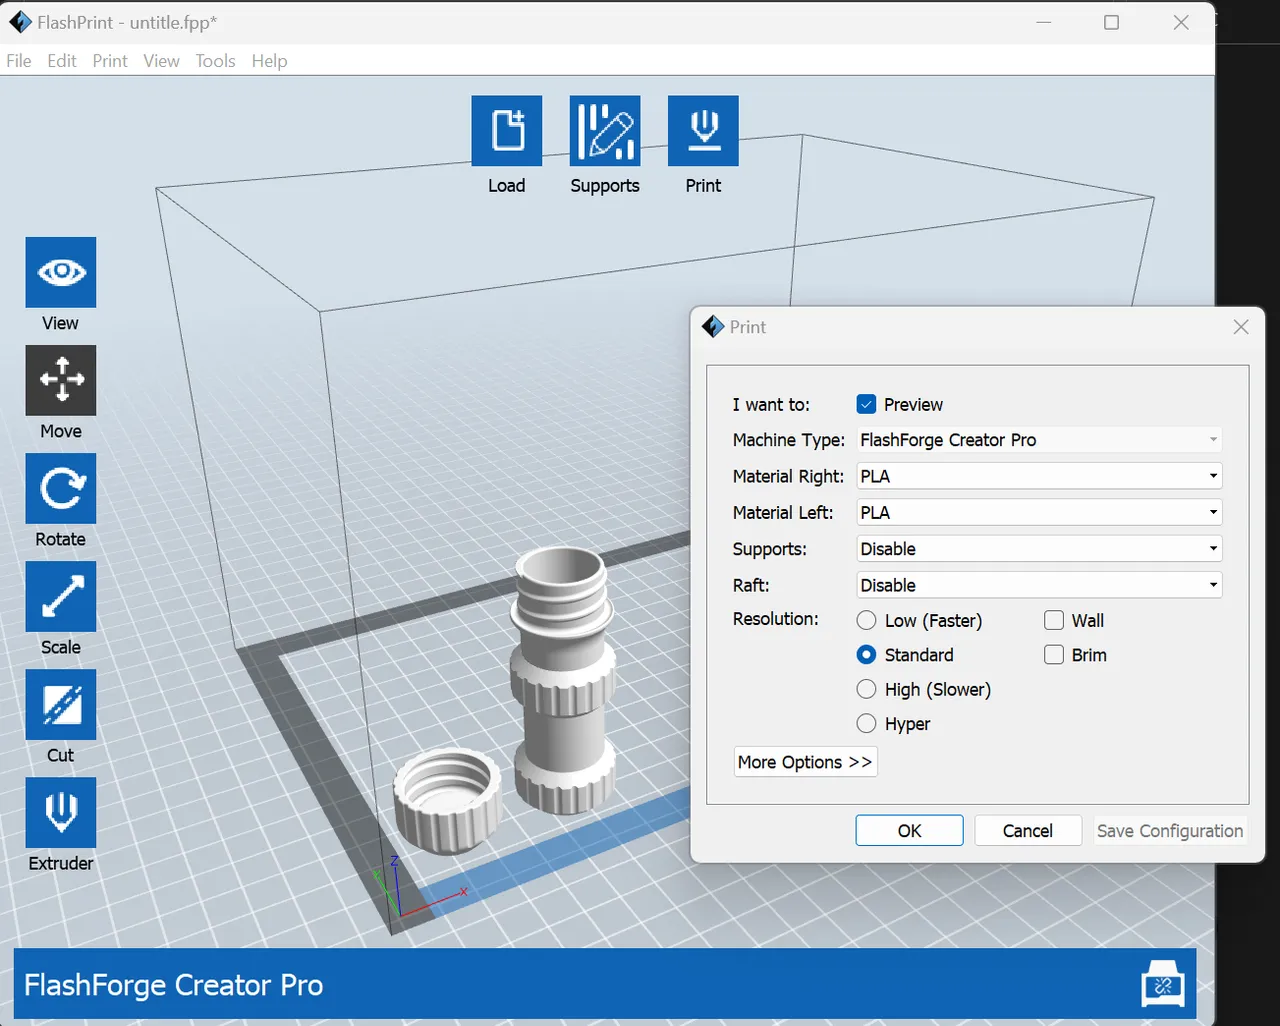Confirm with the OK button
The image size is (1280, 1026).
(909, 831)
